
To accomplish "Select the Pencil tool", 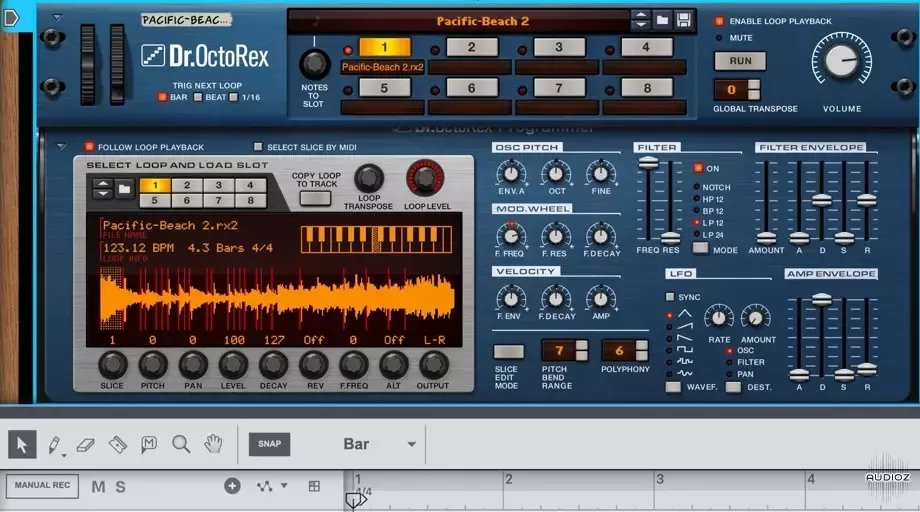I will (55, 445).
